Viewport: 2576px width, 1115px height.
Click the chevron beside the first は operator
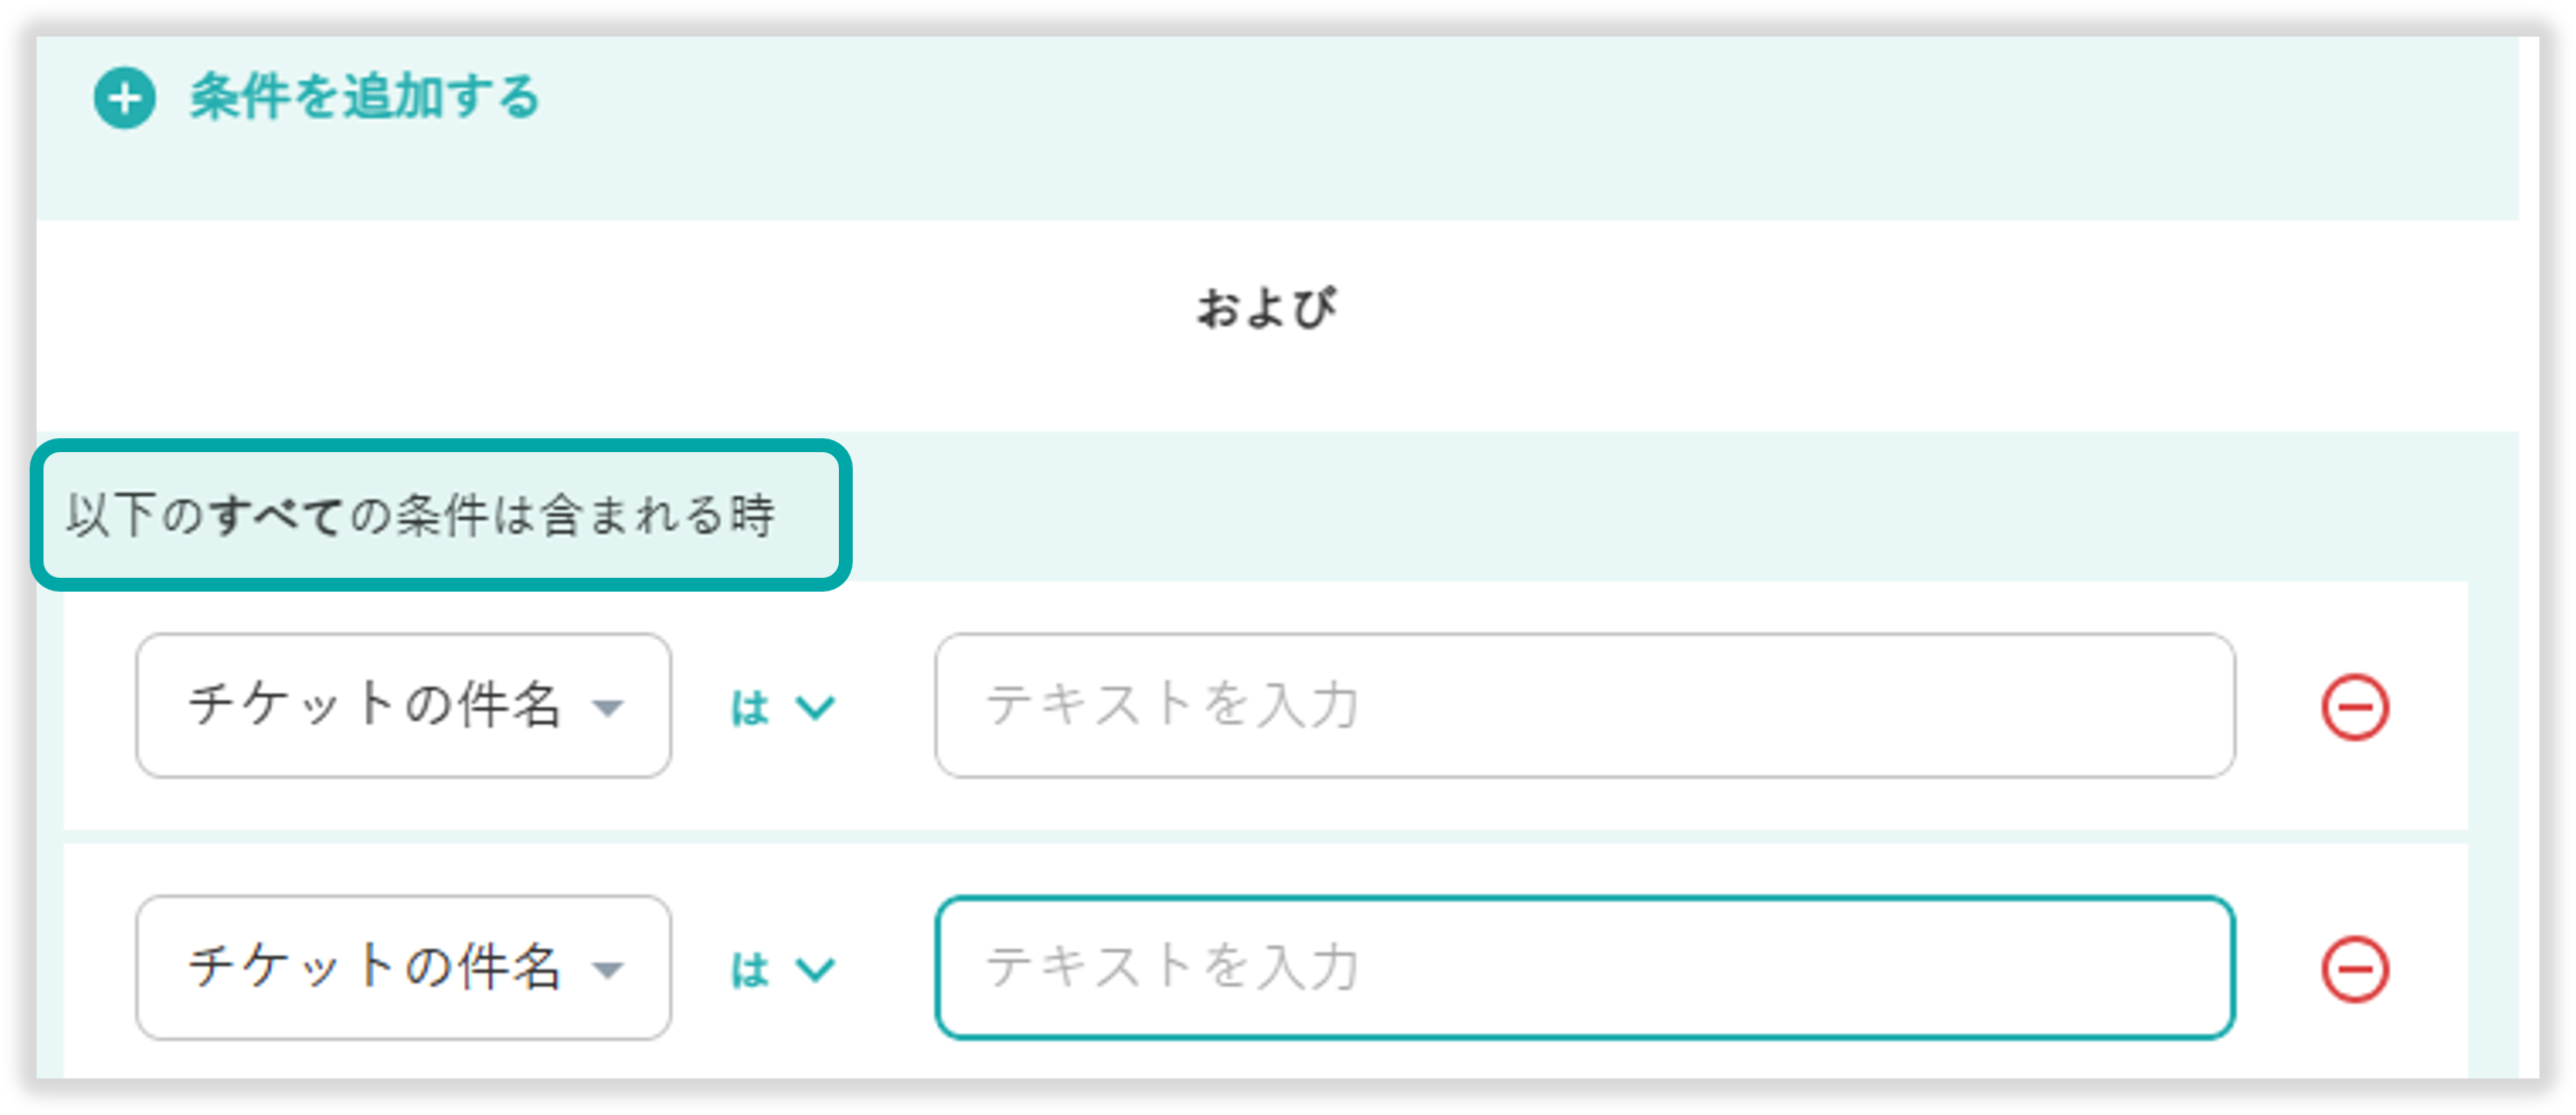815,708
